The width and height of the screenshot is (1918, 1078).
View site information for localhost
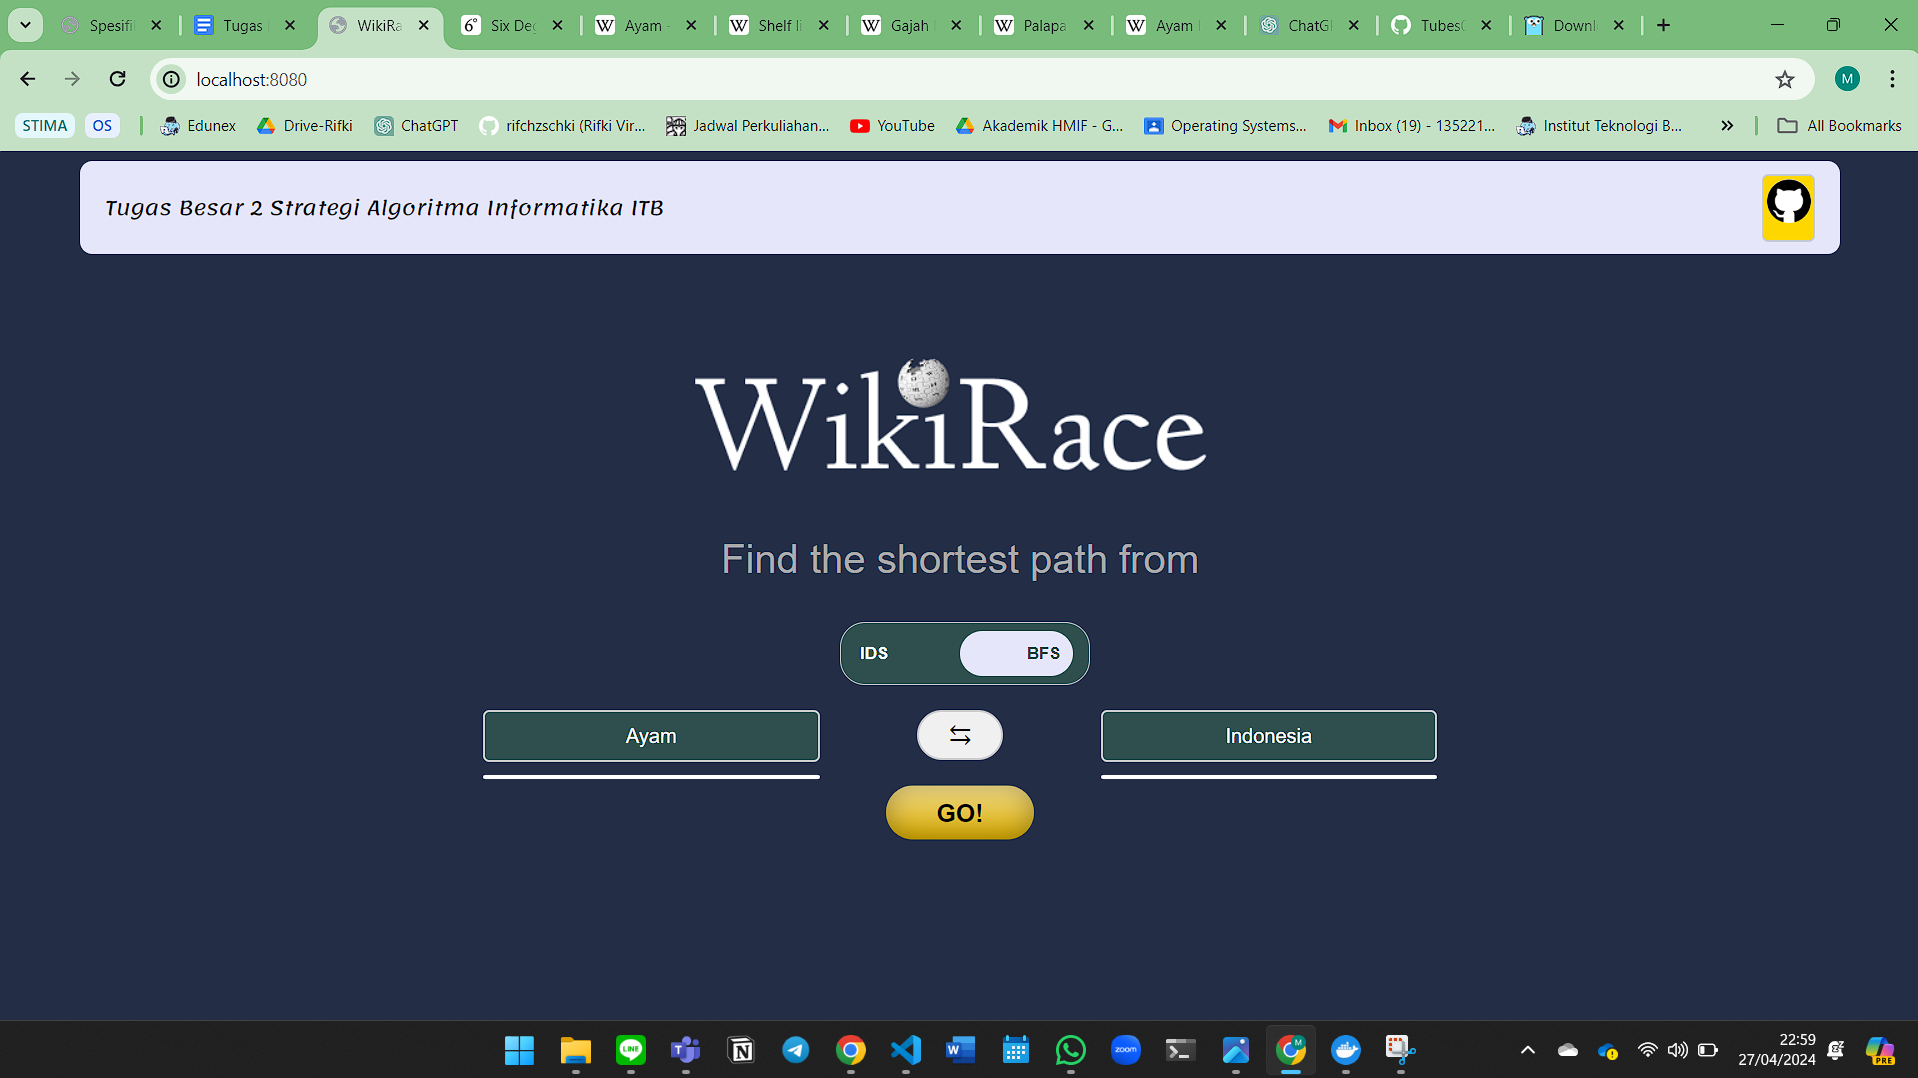pos(172,79)
